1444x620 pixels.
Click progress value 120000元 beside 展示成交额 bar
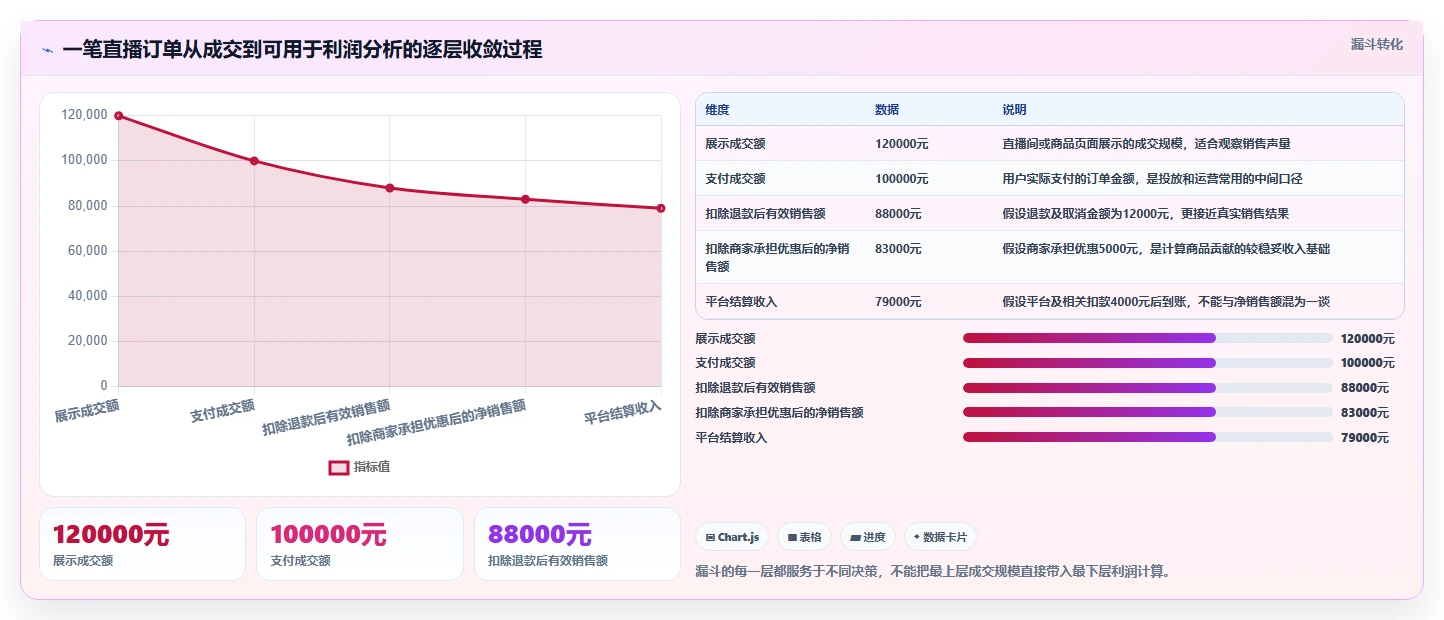tap(1367, 339)
